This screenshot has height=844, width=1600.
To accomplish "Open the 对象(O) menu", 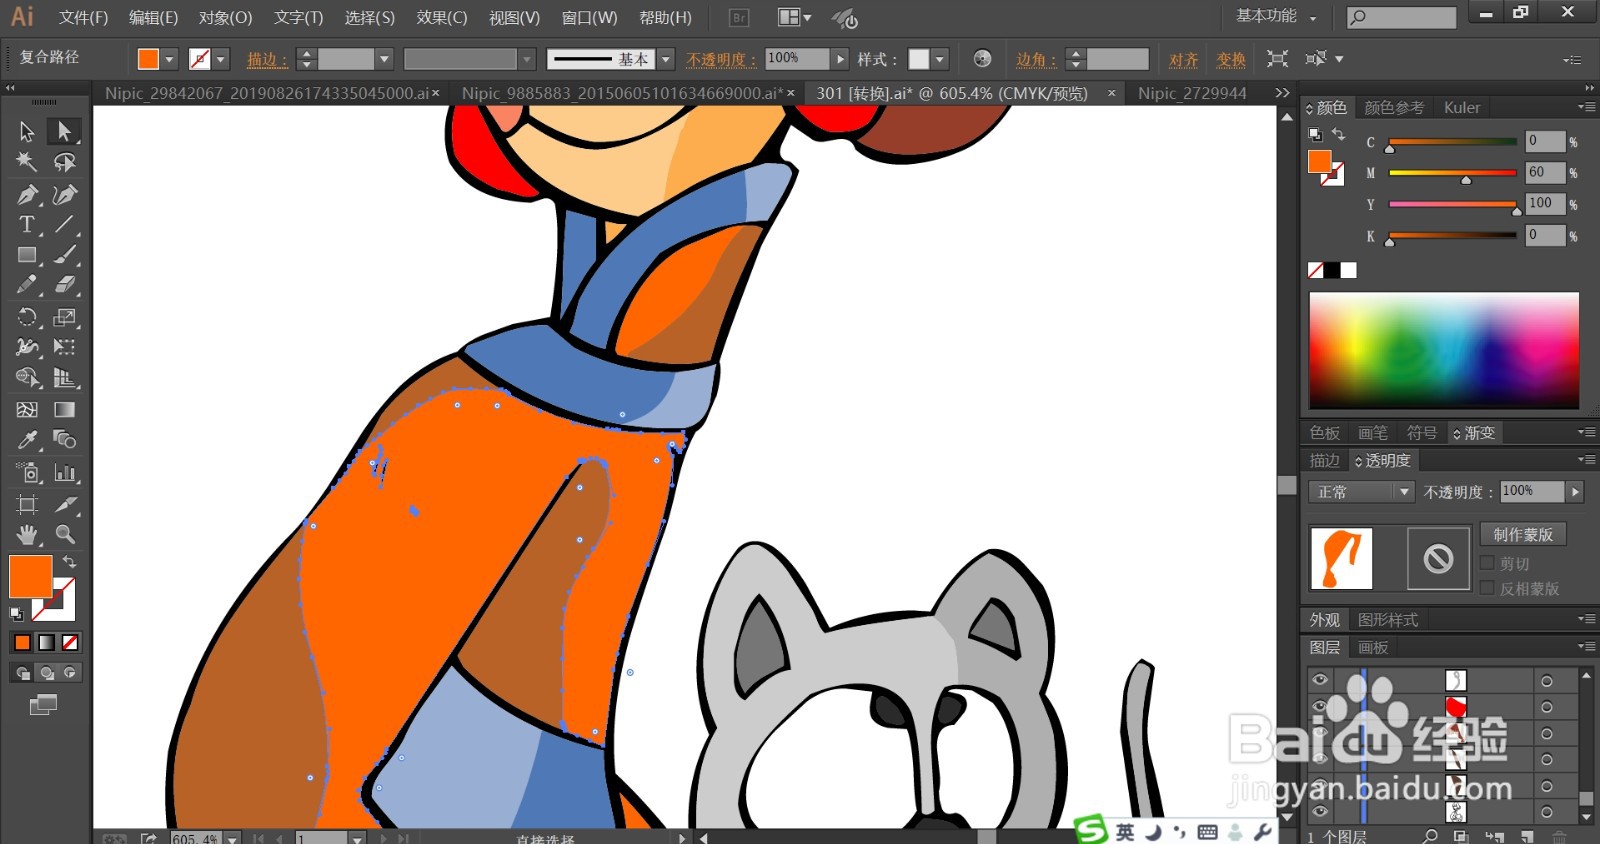I will pos(225,17).
